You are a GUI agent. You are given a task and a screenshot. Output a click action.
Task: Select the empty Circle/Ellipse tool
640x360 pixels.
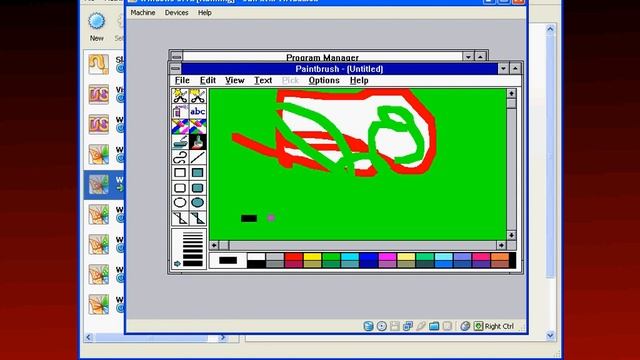[180, 203]
